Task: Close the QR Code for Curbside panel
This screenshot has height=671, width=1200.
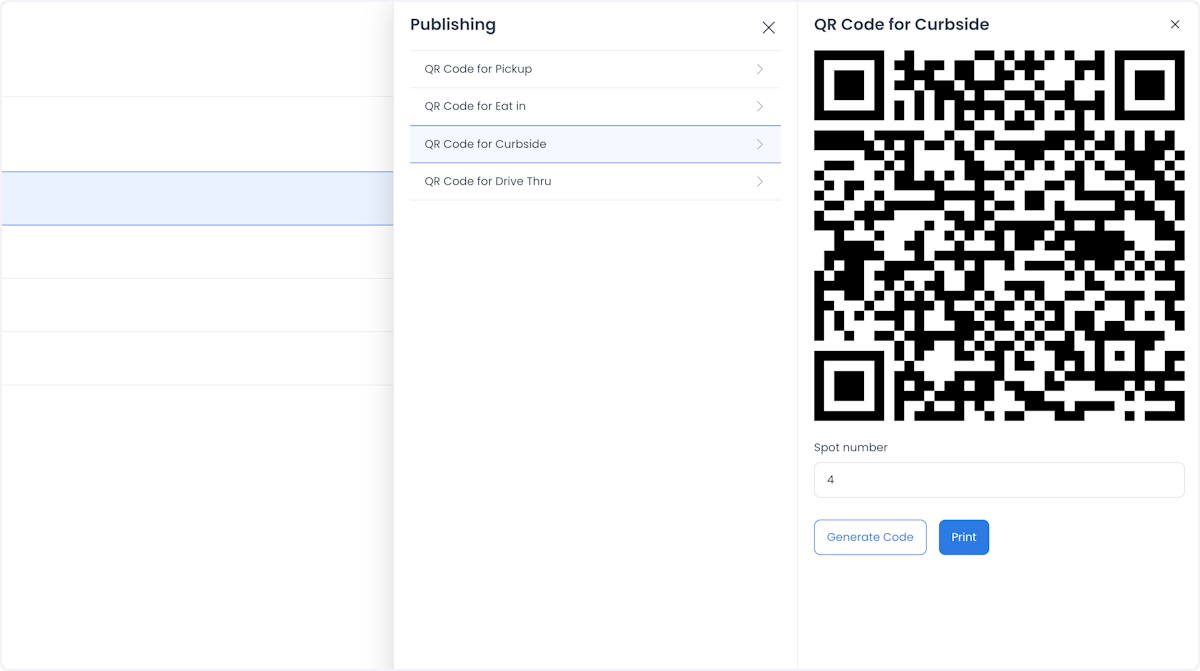Action: (1175, 24)
